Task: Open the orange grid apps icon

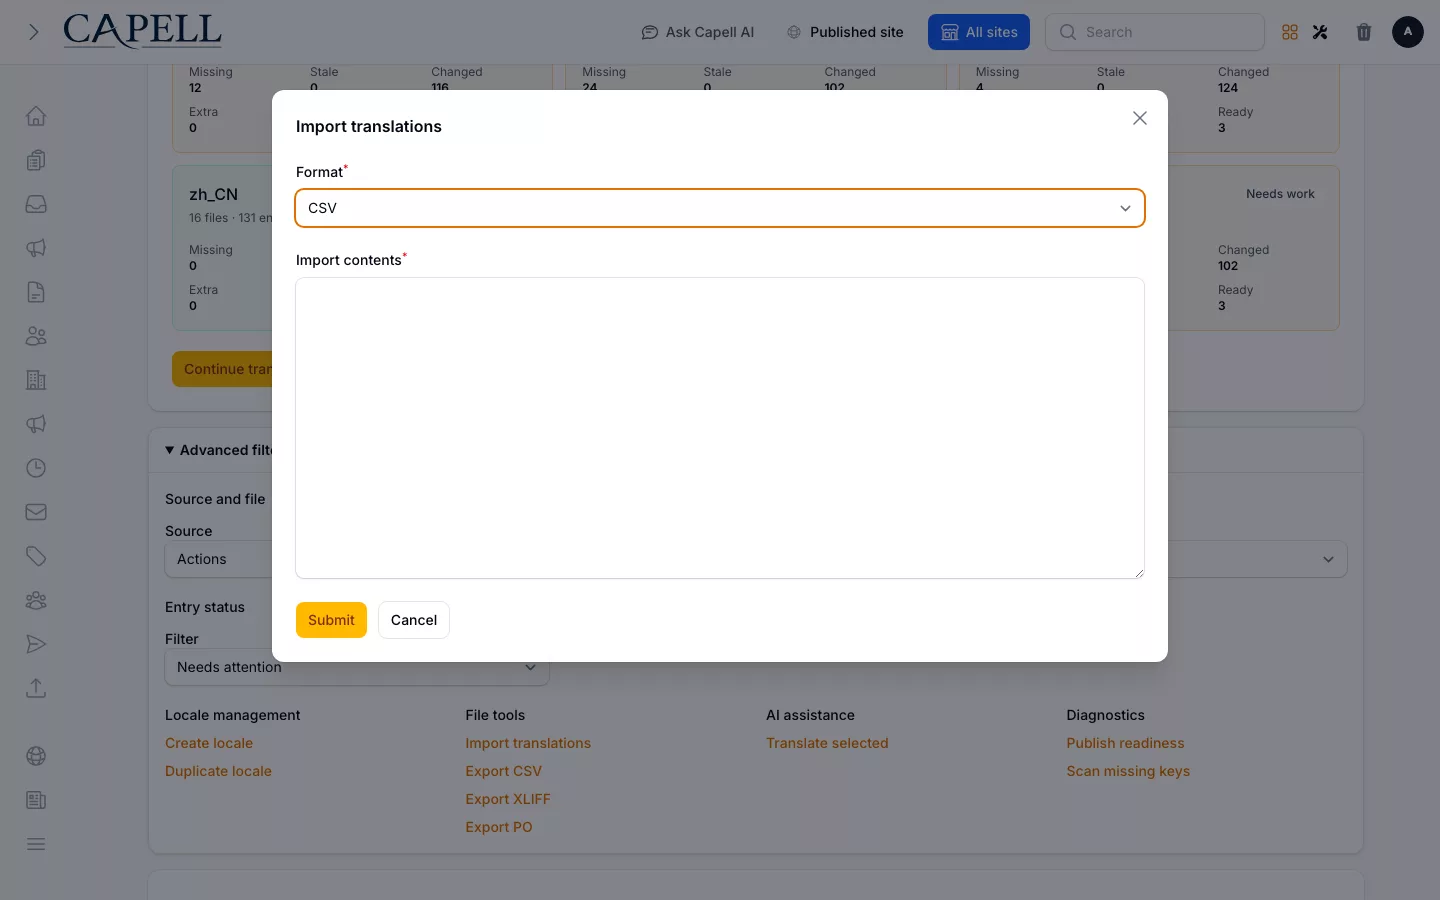Action: (1290, 32)
